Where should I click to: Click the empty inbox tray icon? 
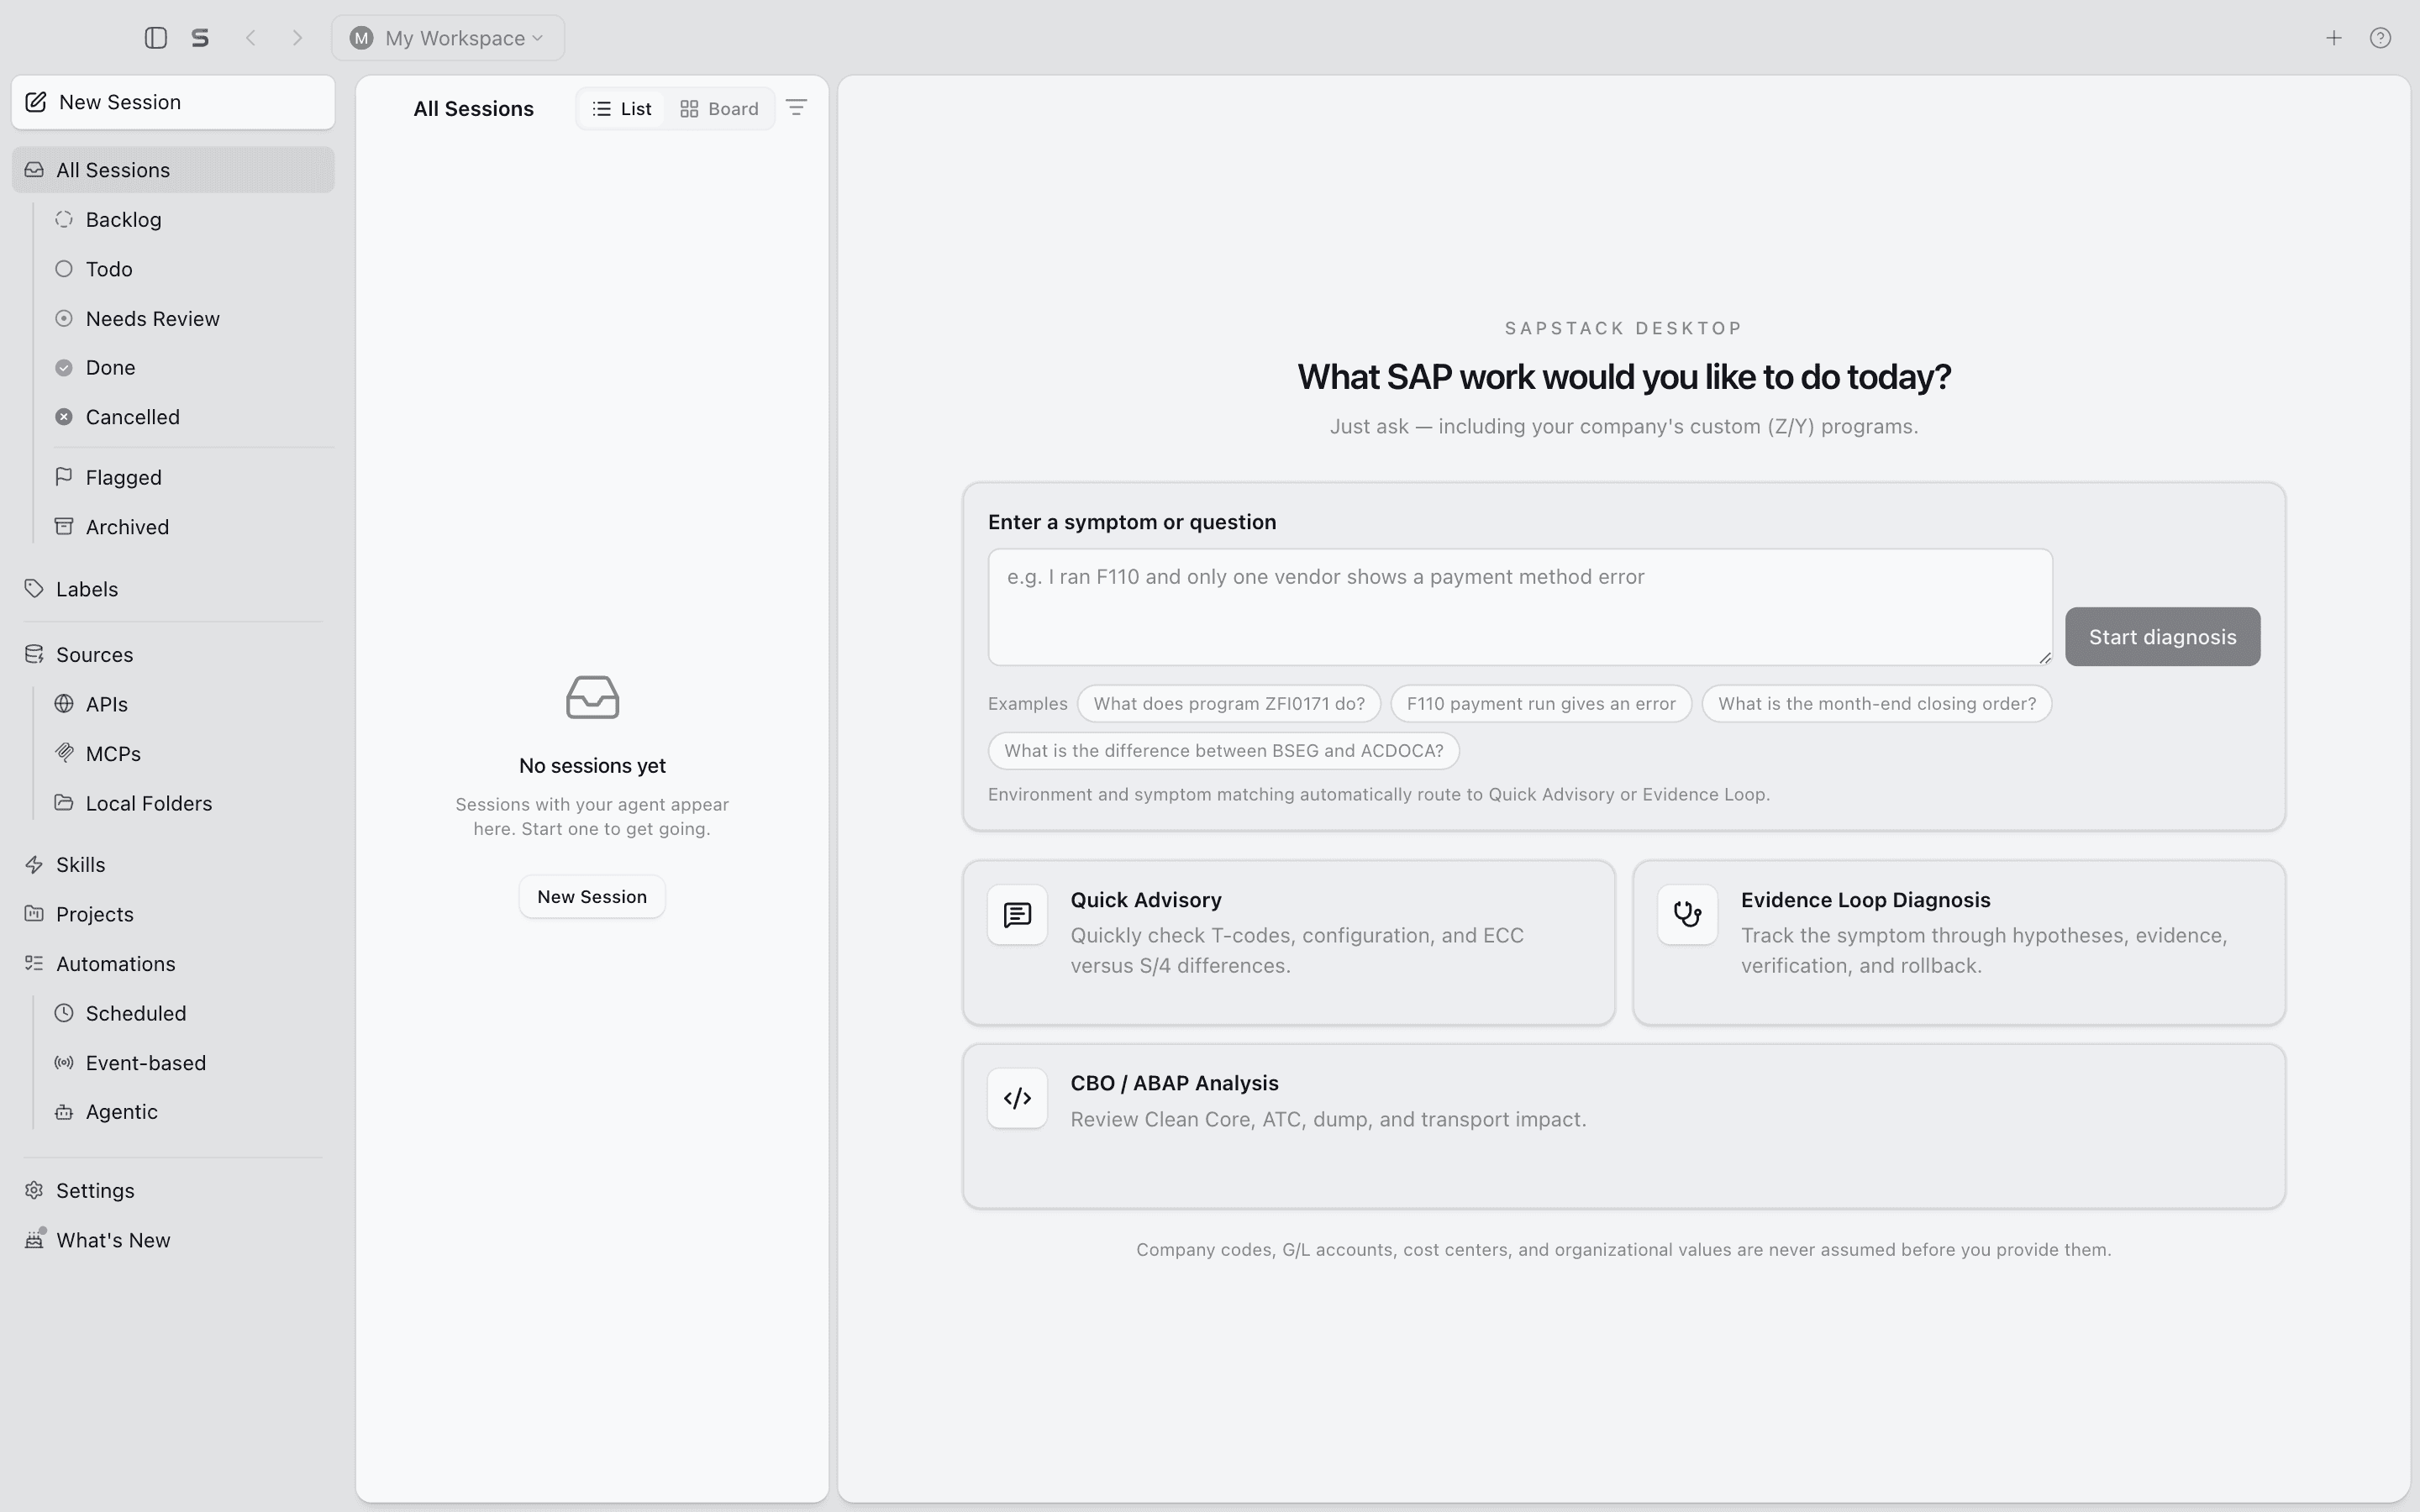pyautogui.click(x=592, y=697)
